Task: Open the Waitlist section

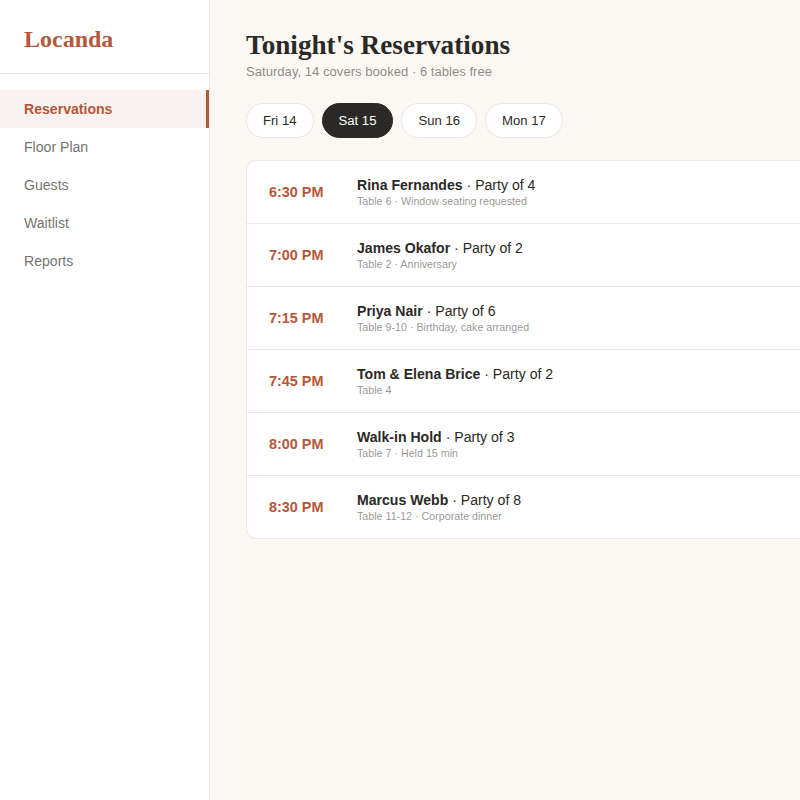Action: tap(104, 223)
